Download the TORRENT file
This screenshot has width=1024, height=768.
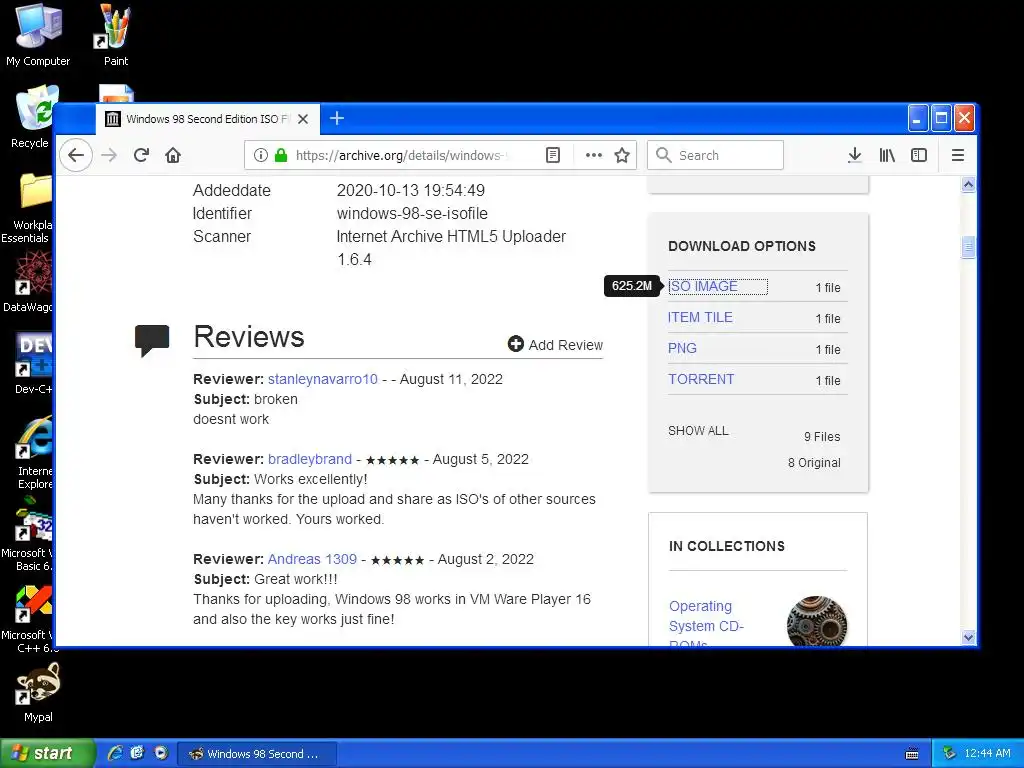[701, 379]
